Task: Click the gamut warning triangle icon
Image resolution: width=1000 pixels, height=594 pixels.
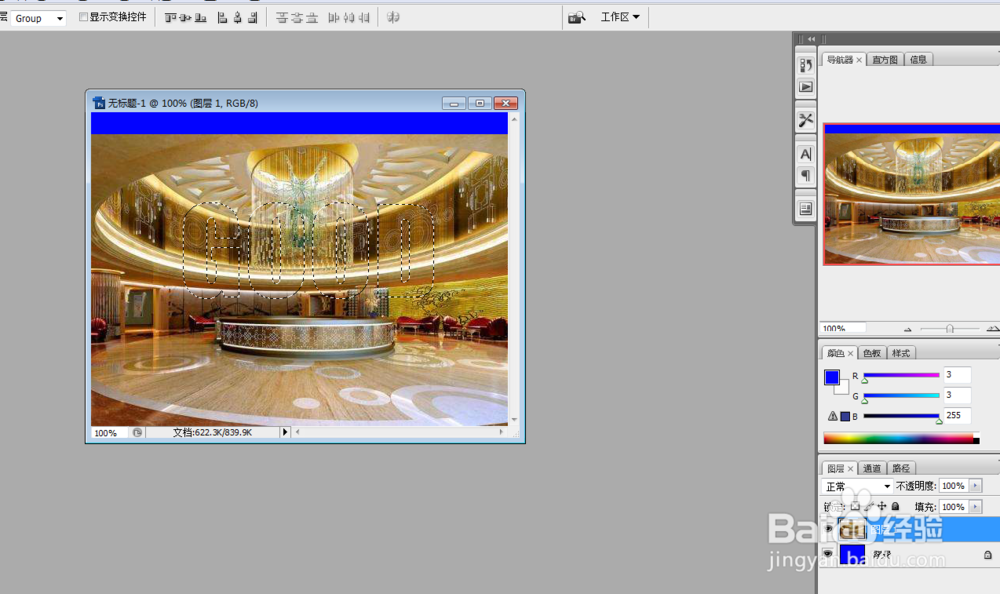Action: (832, 416)
